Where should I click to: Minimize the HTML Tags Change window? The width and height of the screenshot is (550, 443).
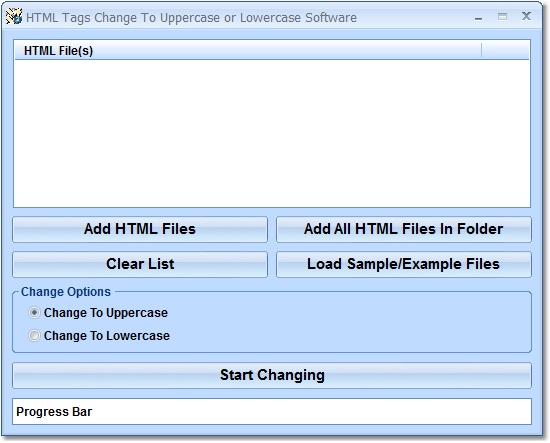tap(478, 18)
